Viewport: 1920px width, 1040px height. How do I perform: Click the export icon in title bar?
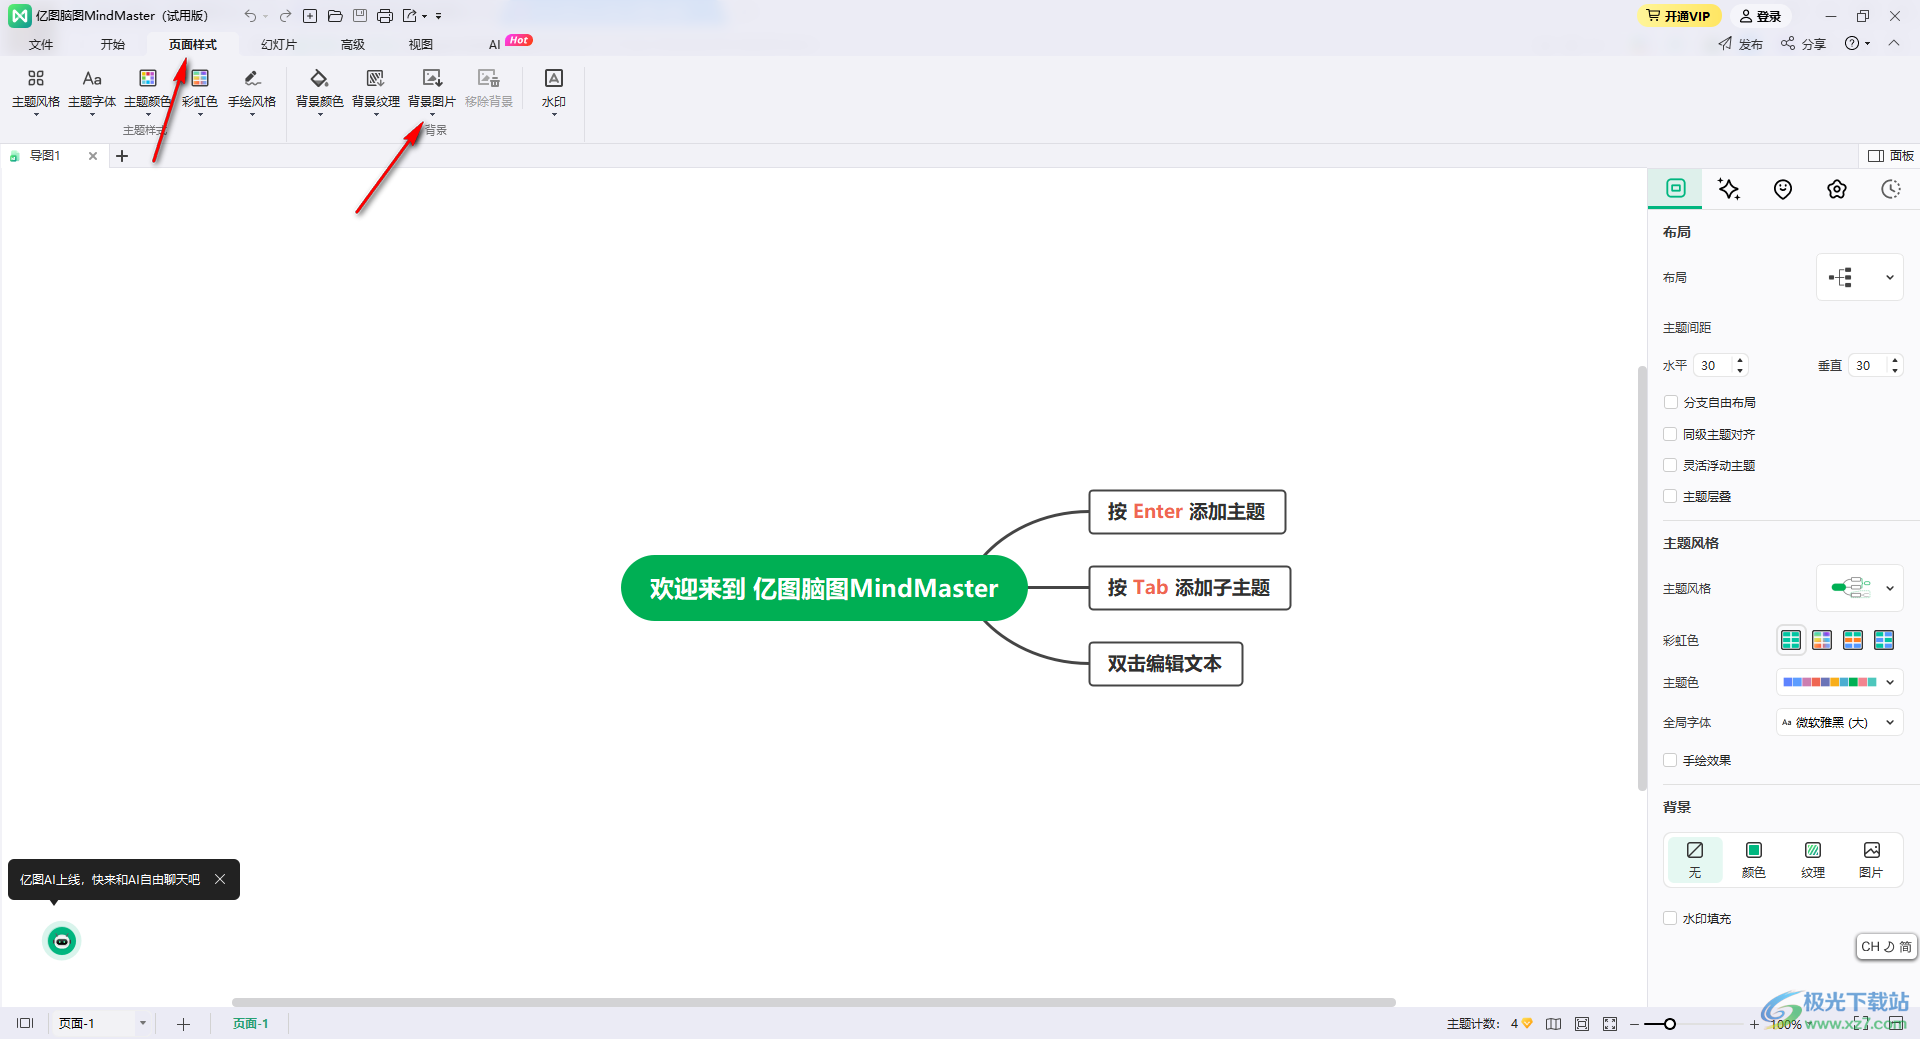410,16
